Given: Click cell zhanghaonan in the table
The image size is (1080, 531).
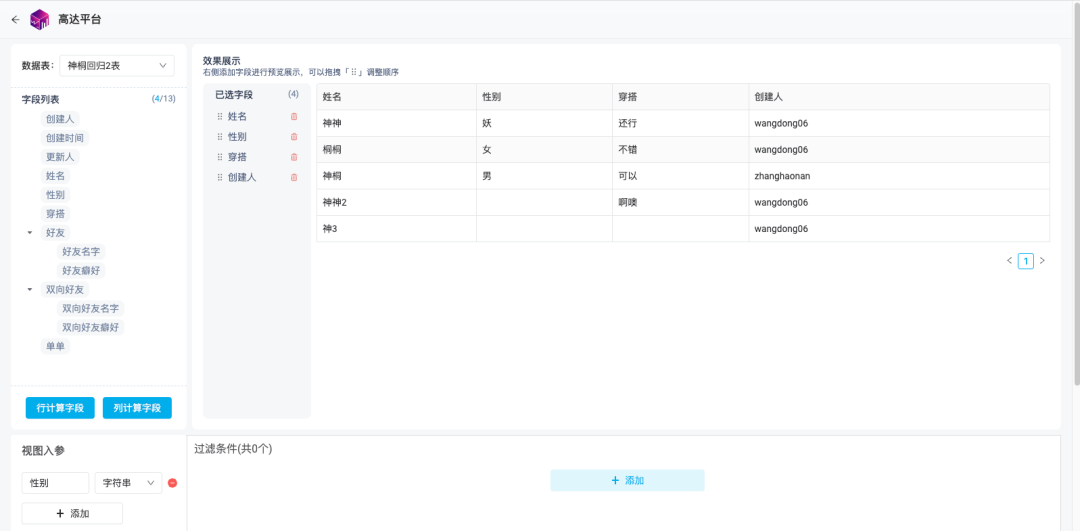Looking at the screenshot, I should 899,176.
